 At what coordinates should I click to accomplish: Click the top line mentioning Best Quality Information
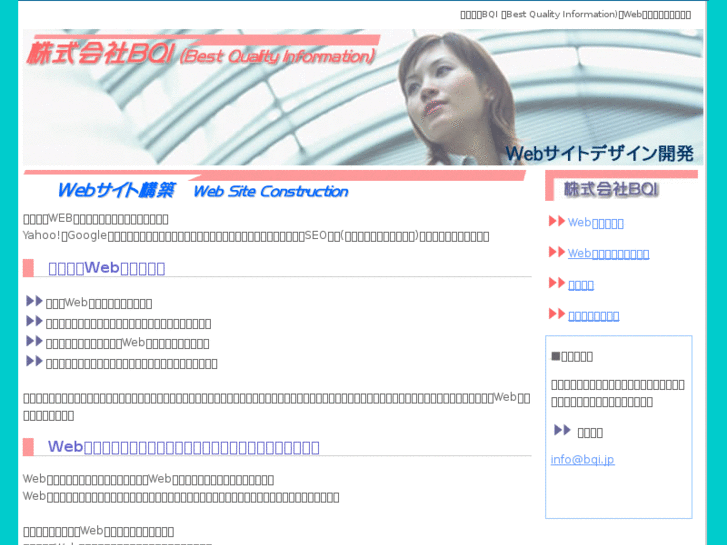(575, 15)
